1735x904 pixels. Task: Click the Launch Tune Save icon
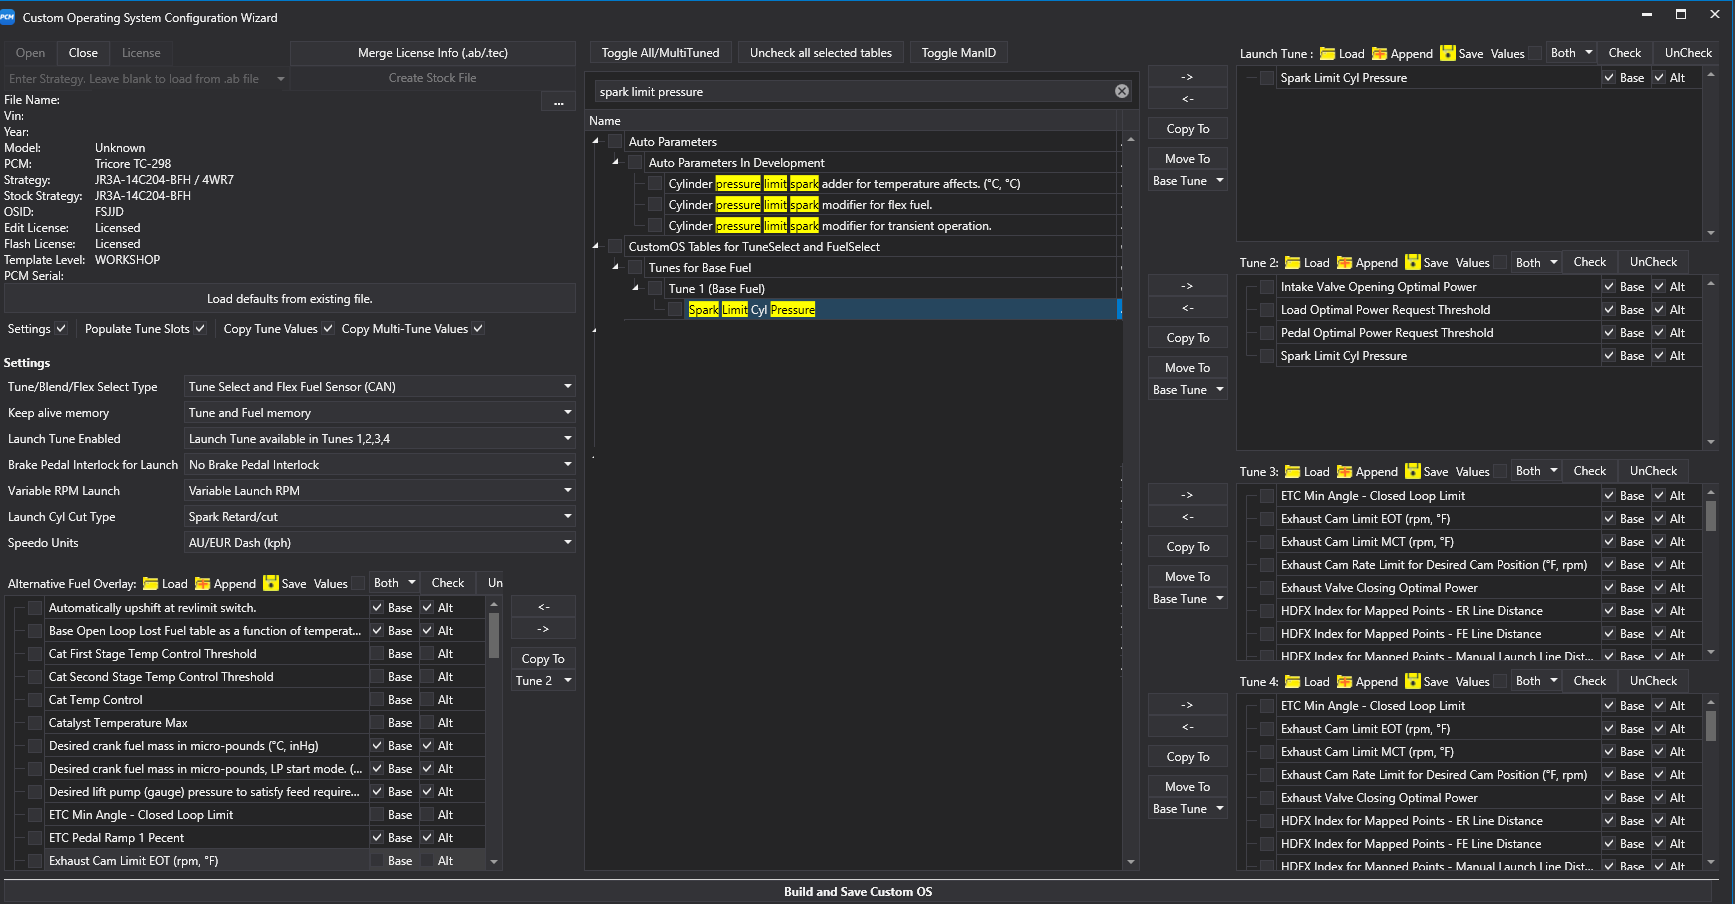pyautogui.click(x=1448, y=54)
